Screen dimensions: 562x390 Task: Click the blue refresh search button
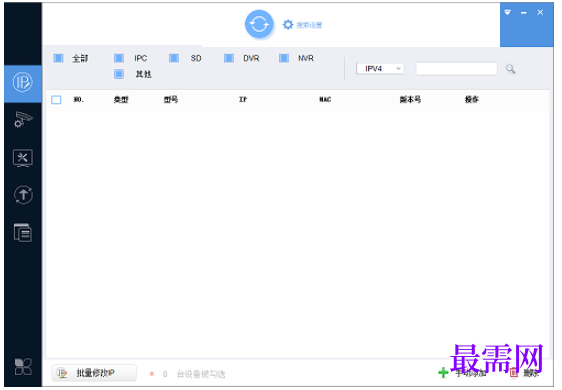click(259, 24)
